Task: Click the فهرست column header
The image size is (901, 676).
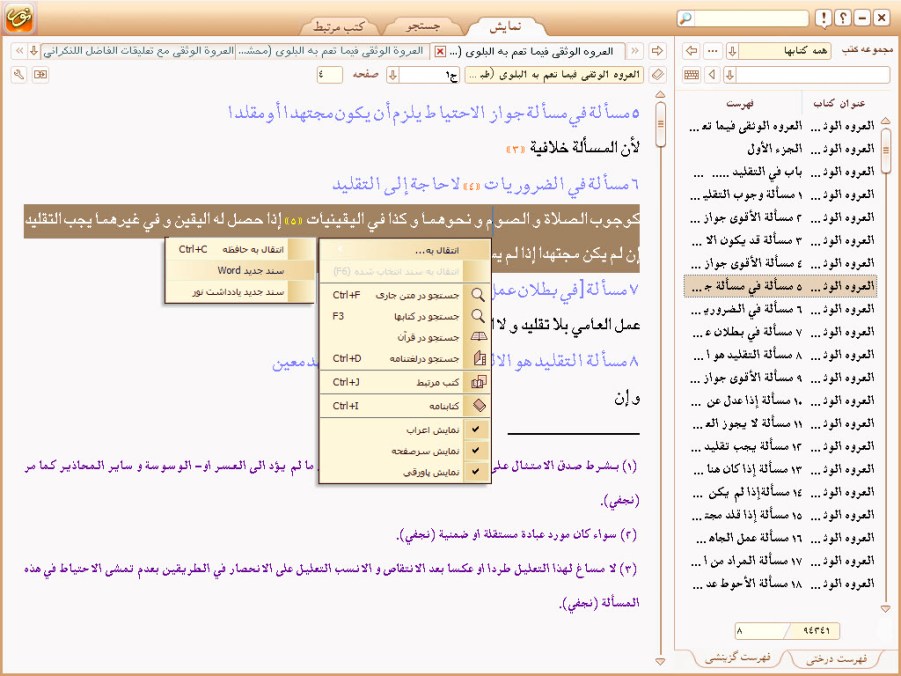Action: pyautogui.click(x=740, y=103)
